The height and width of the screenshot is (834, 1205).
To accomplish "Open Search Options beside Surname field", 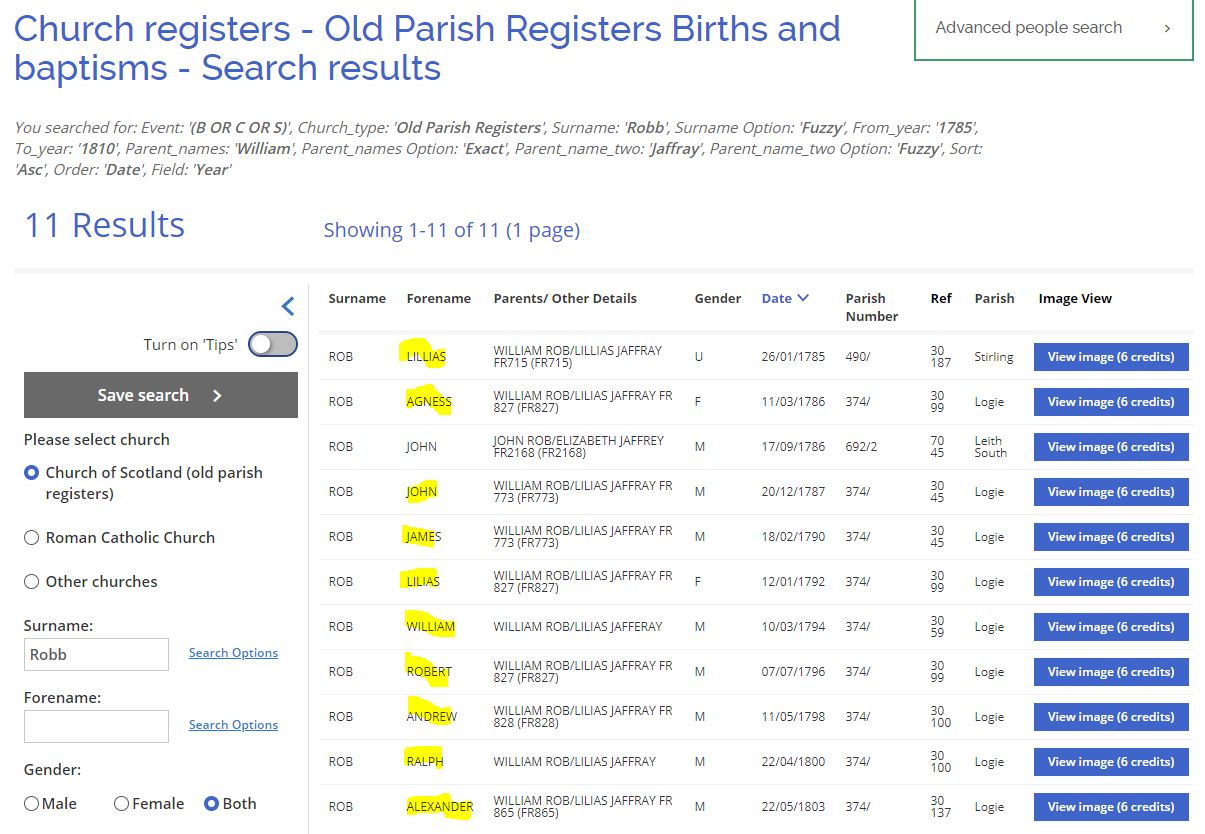I will (233, 653).
